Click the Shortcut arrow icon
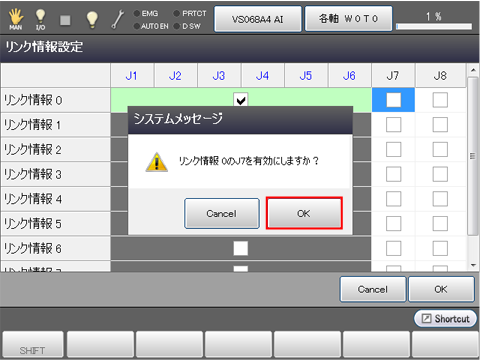 pos(426,318)
